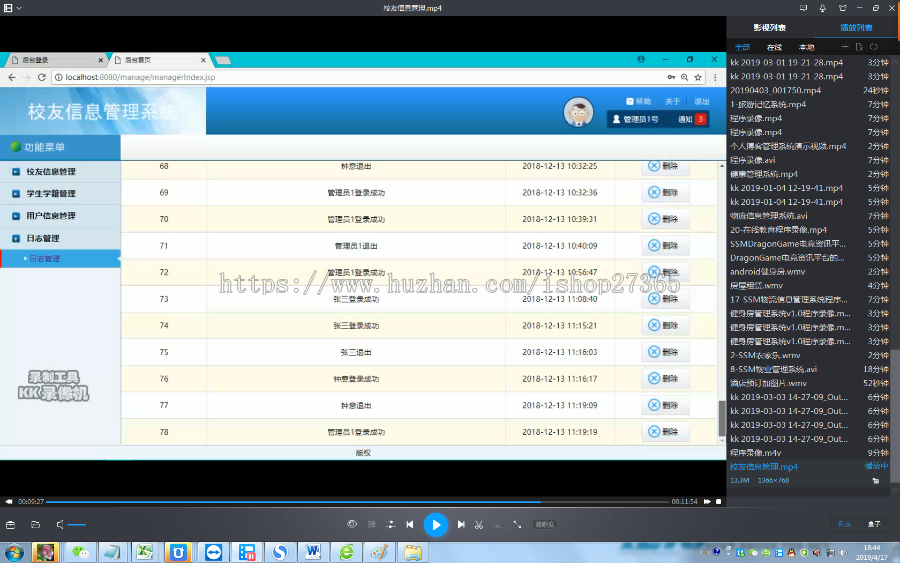
Task: Click the fast-forward icon after total time
Action: 707,502
